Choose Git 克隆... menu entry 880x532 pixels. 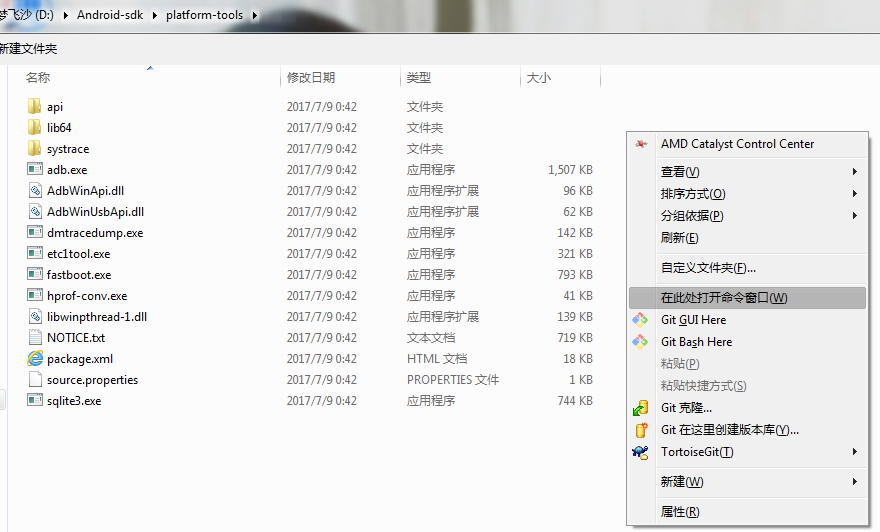(x=747, y=408)
